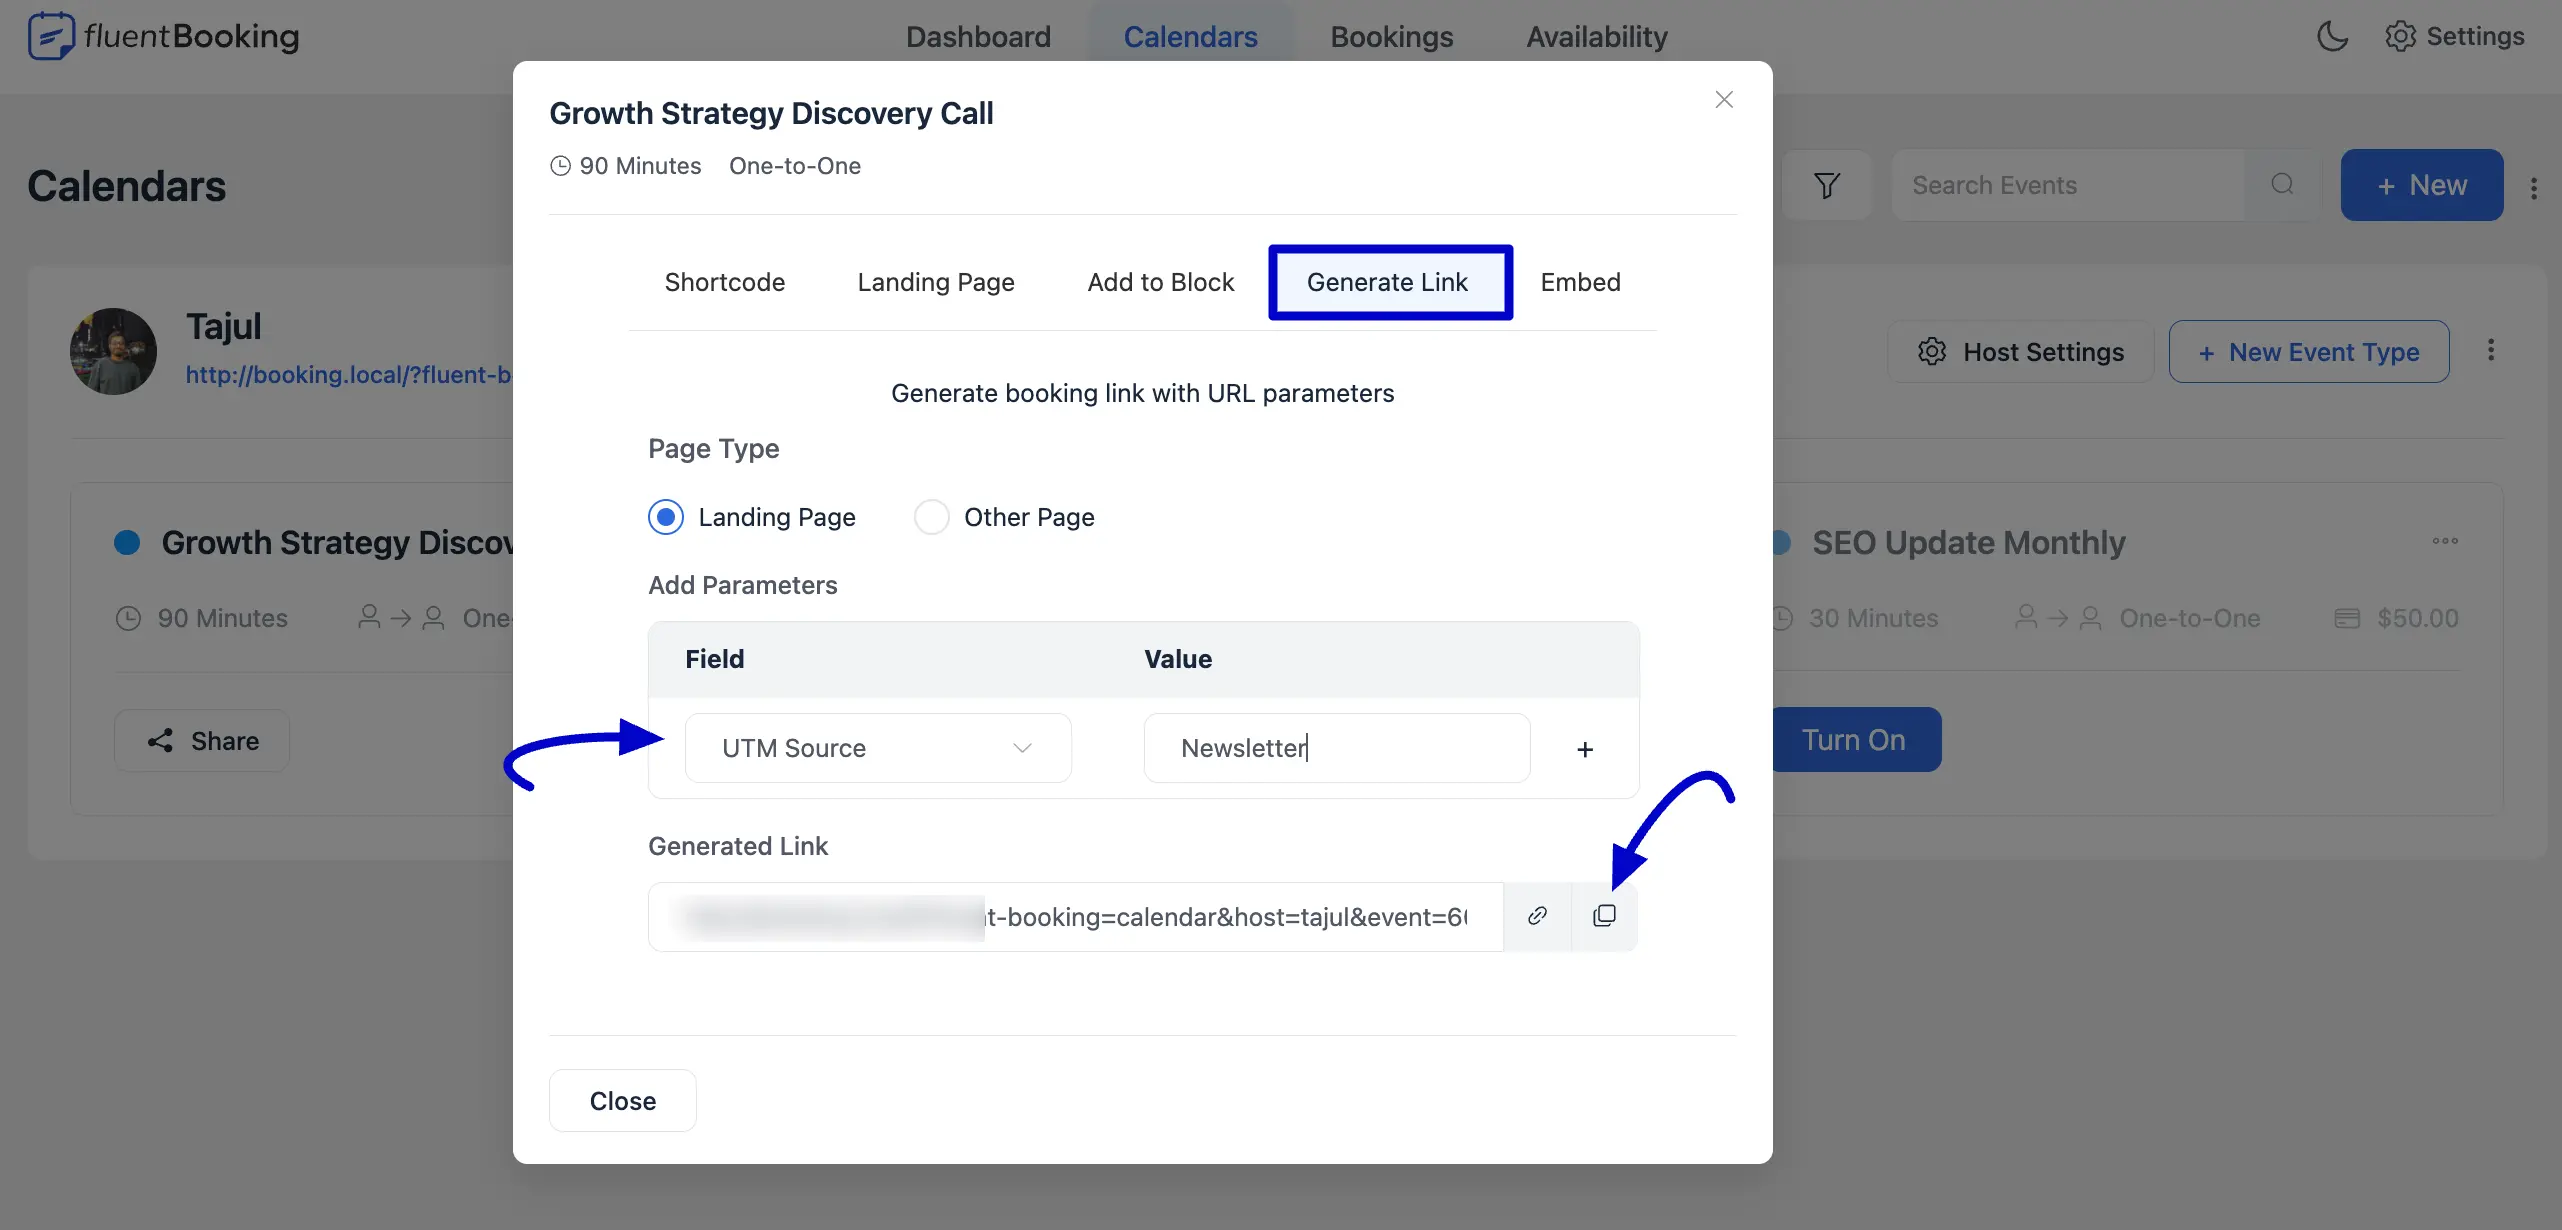
Task: Focus the Newsletter value input field
Action: tap(1337, 748)
